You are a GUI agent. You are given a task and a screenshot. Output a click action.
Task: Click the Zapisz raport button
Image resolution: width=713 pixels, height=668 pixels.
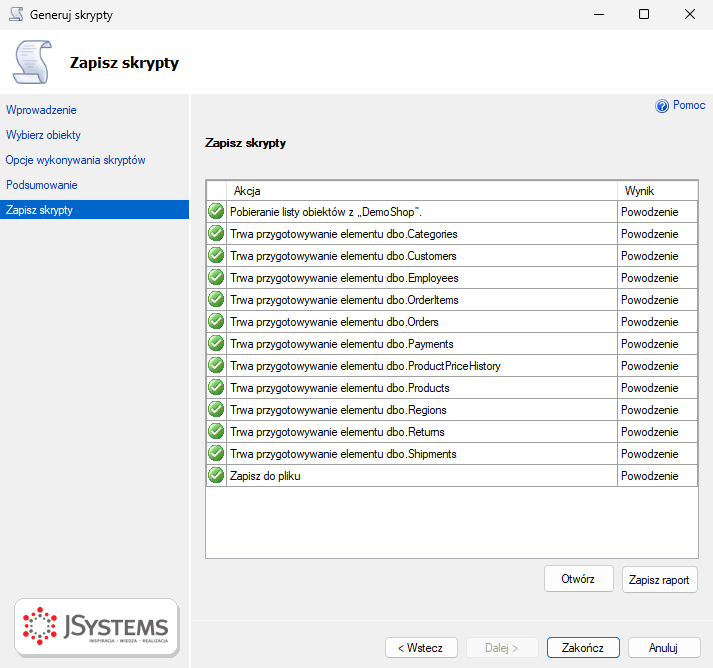point(659,579)
